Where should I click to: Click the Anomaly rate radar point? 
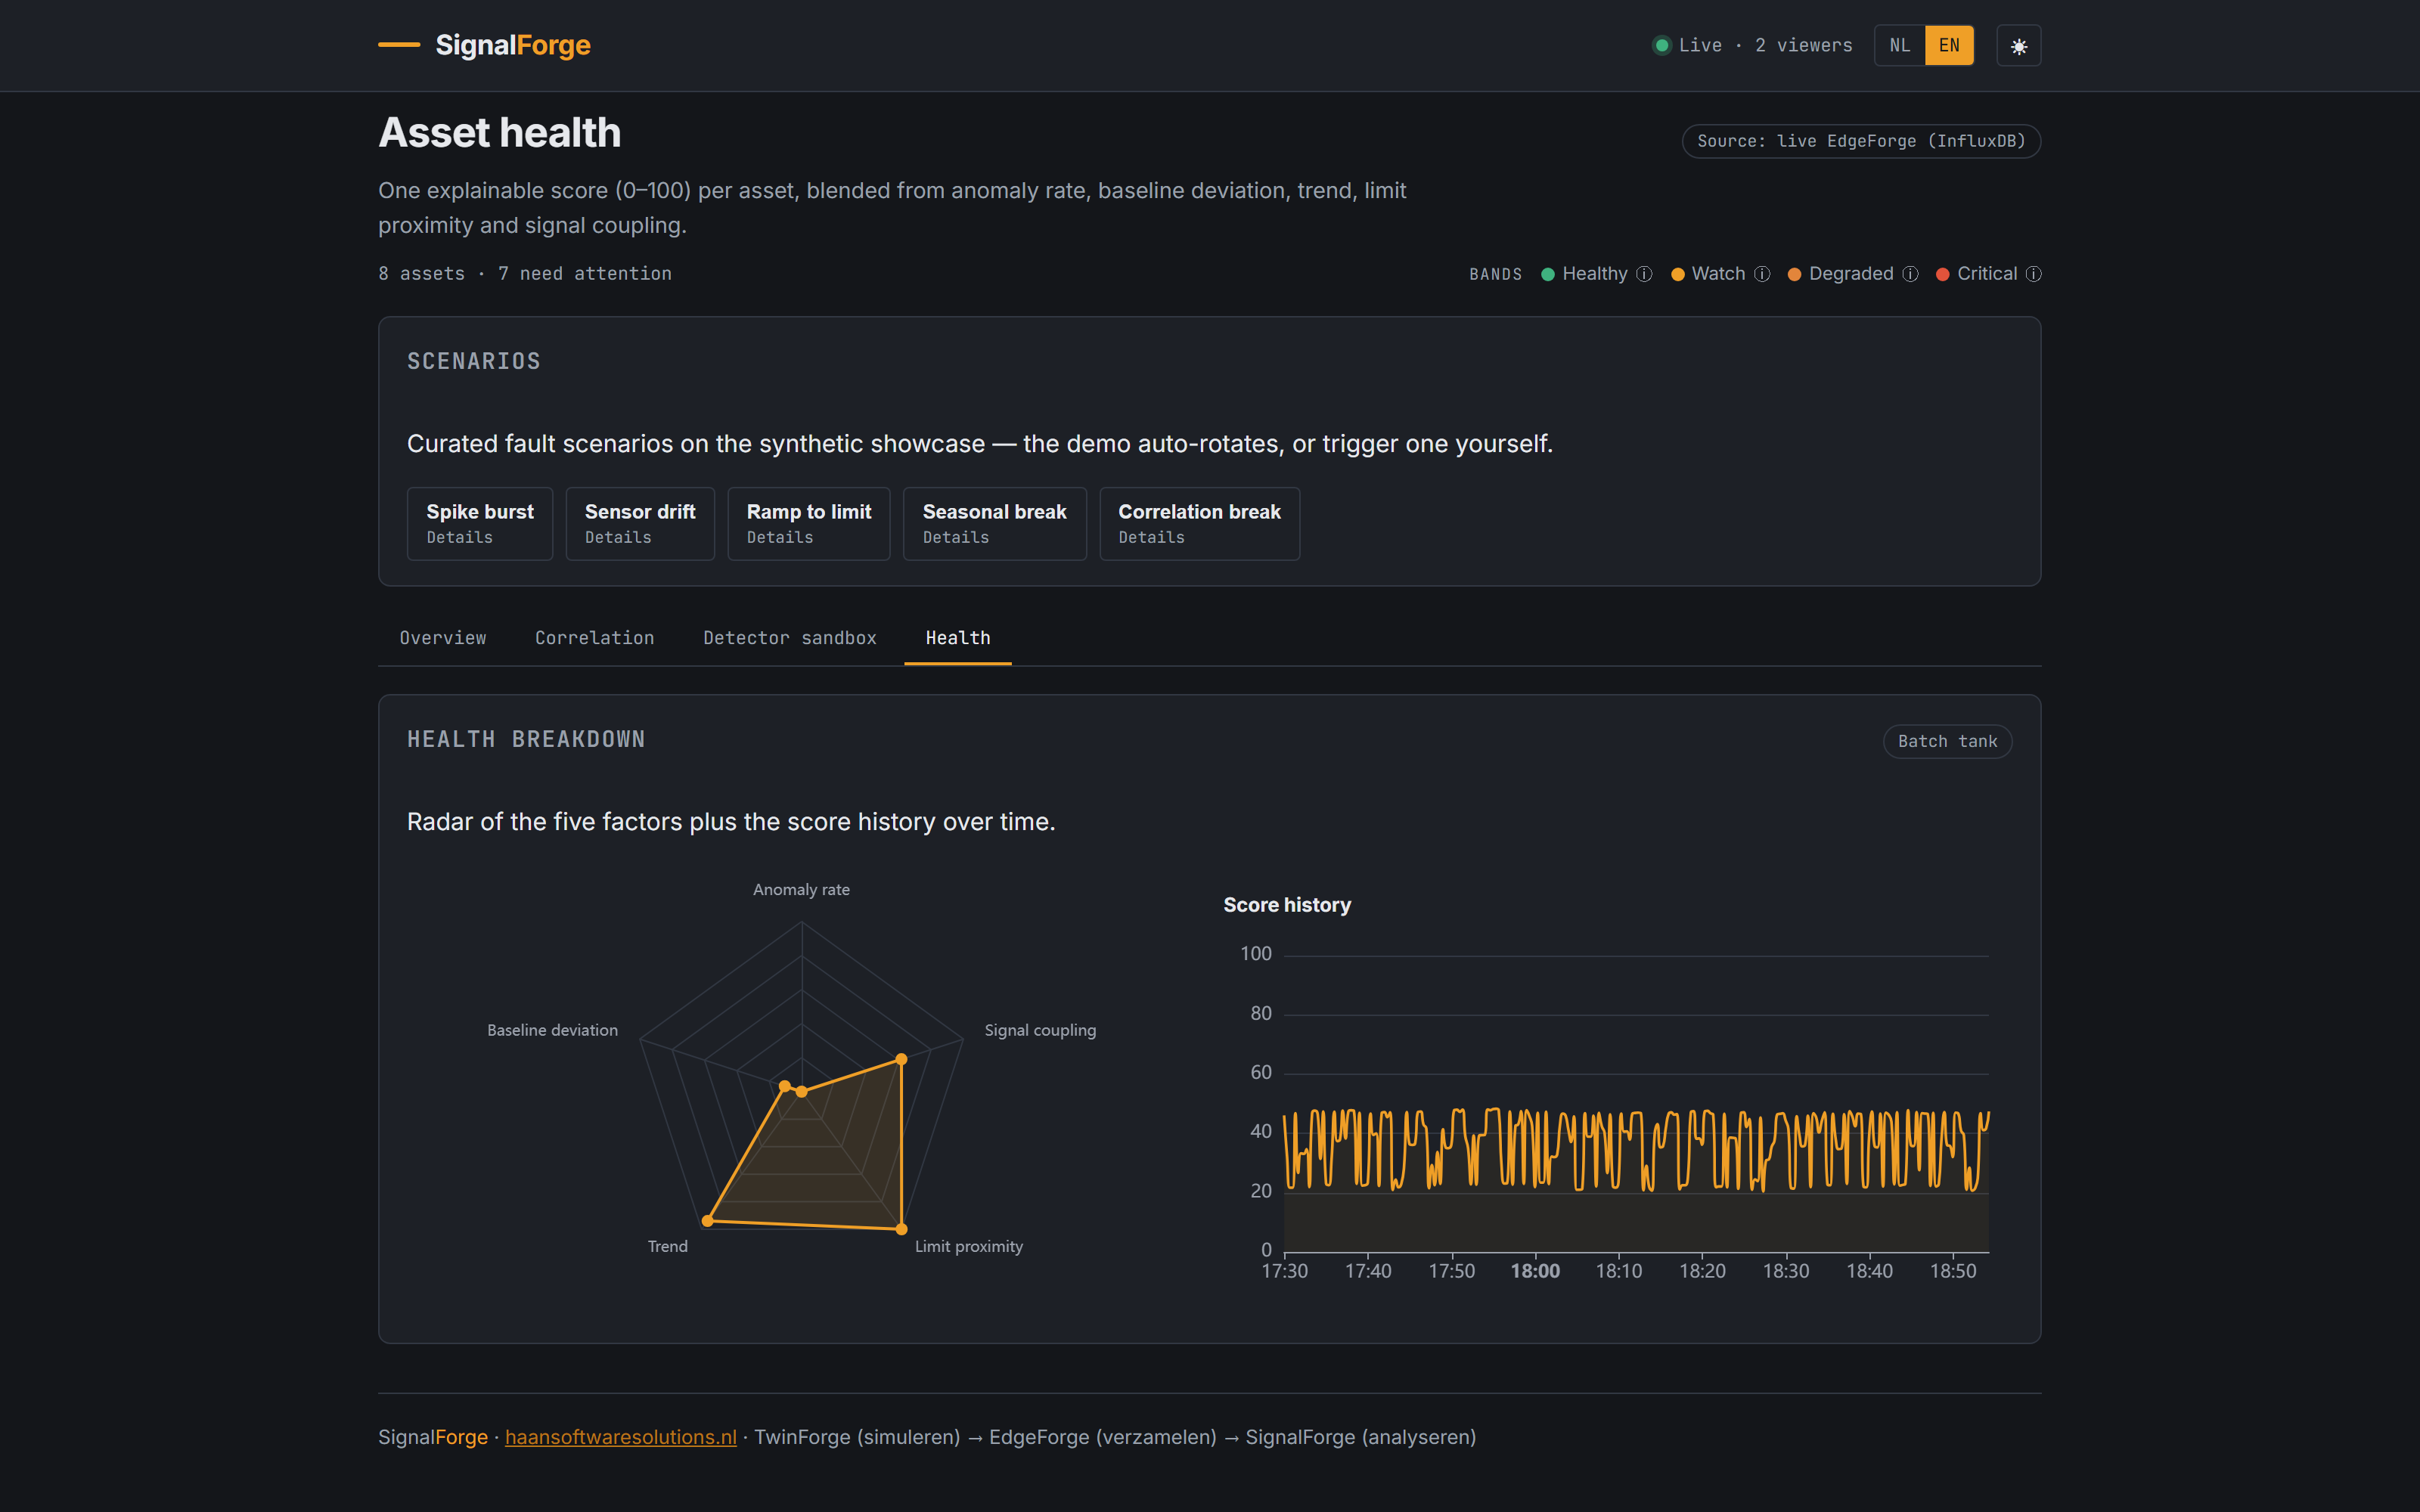(802, 1092)
